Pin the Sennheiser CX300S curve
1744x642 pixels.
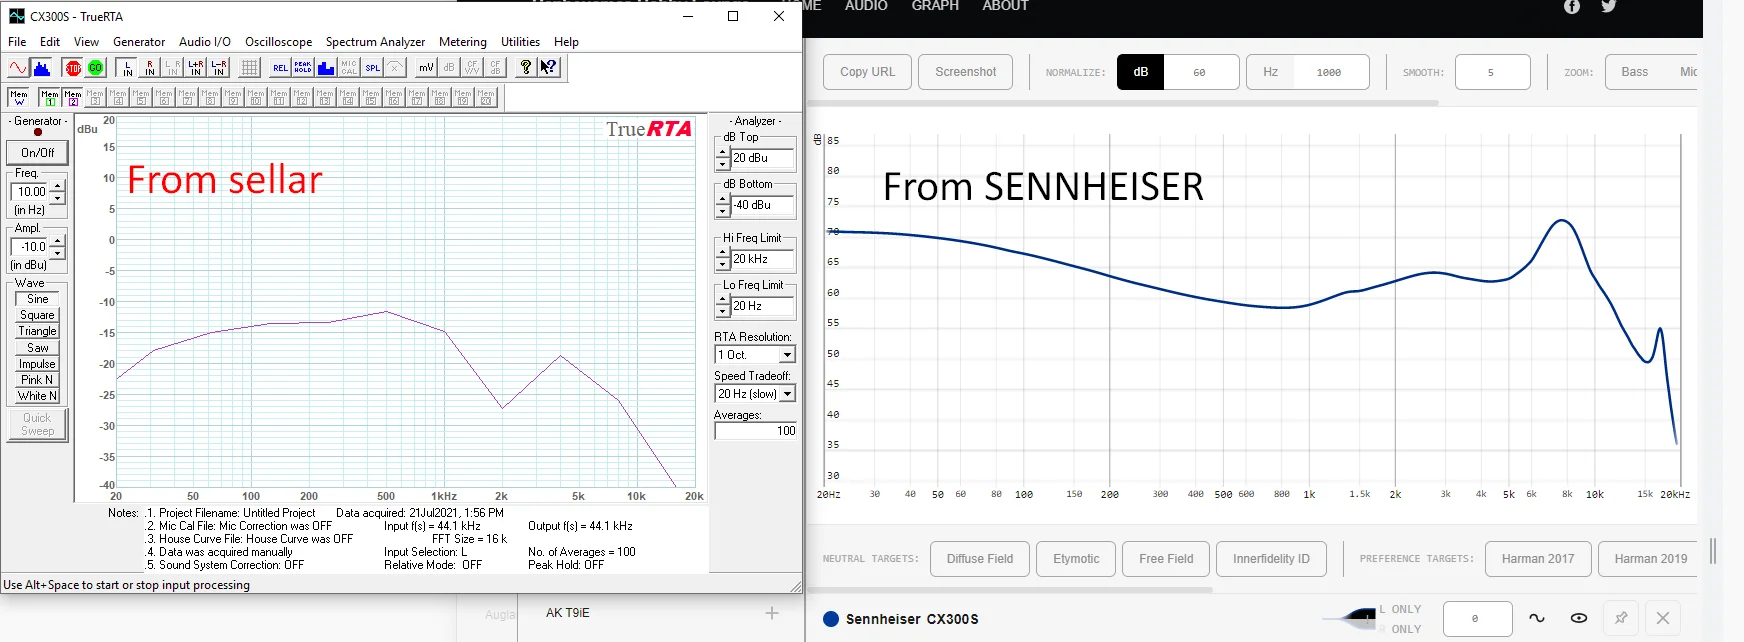(1621, 618)
